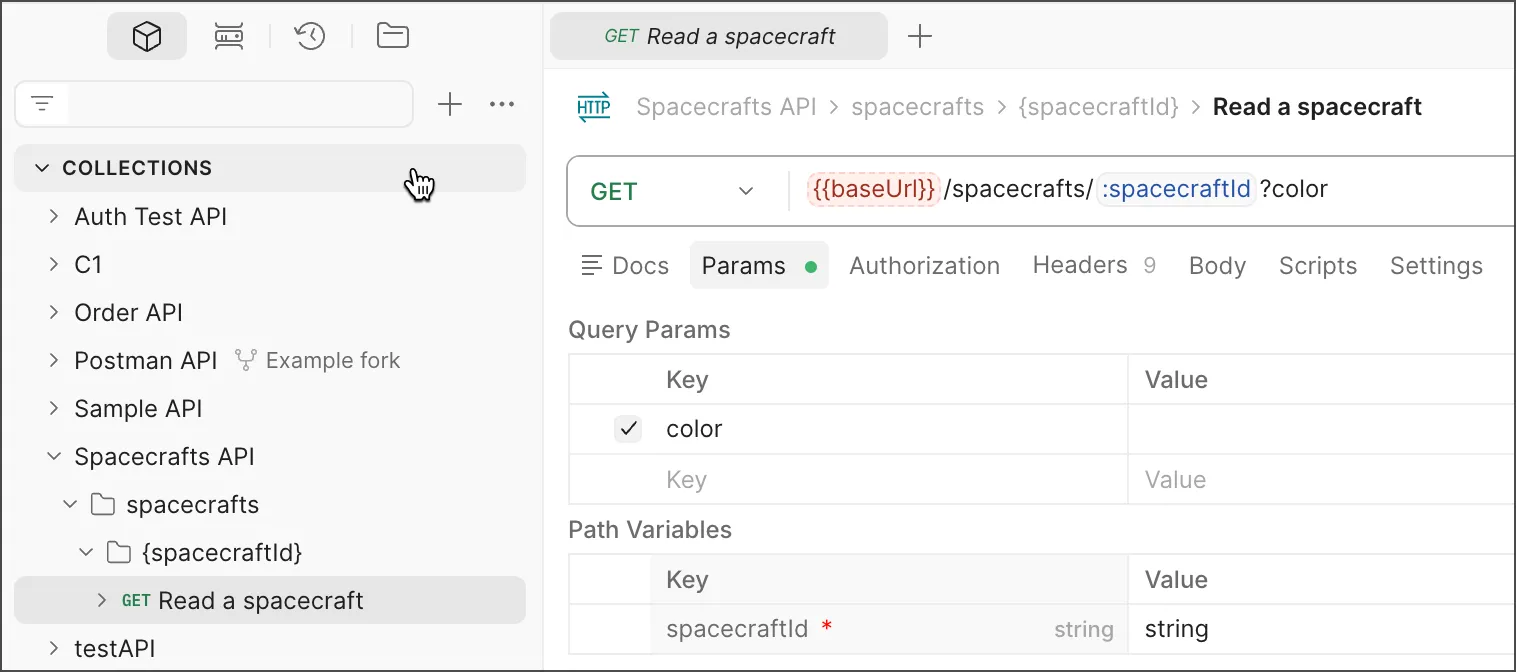The image size is (1516, 672).
Task: Click the empty Value placeholder cell
Action: coord(1321,480)
